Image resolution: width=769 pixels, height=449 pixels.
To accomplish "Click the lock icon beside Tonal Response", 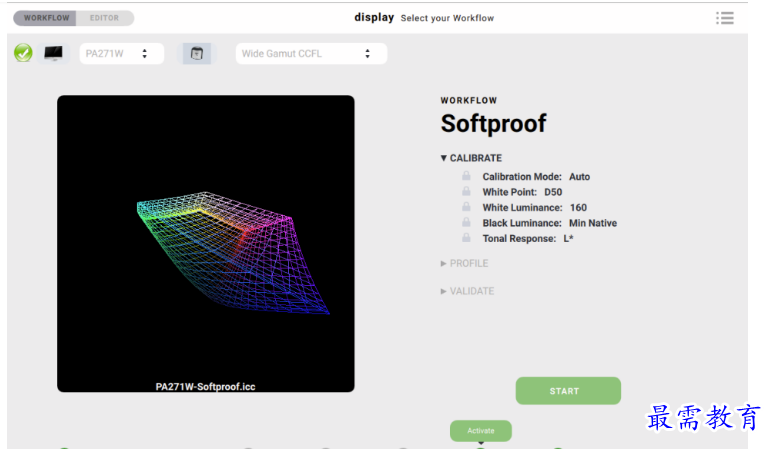I will 466,237.
